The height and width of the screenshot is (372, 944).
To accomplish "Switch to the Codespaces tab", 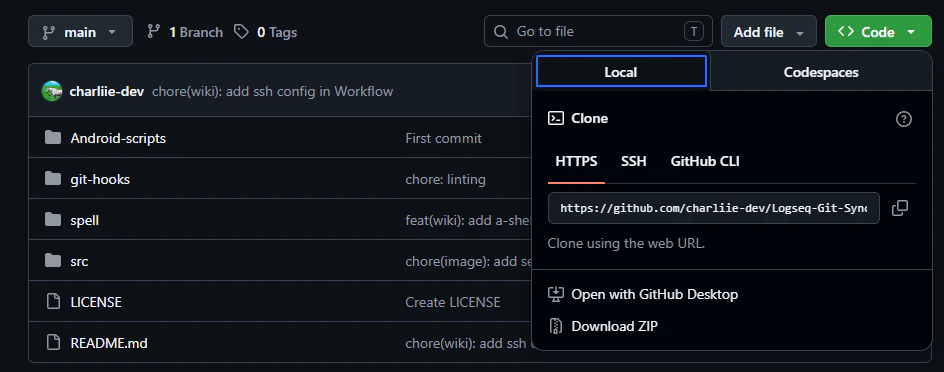I will 821,72.
